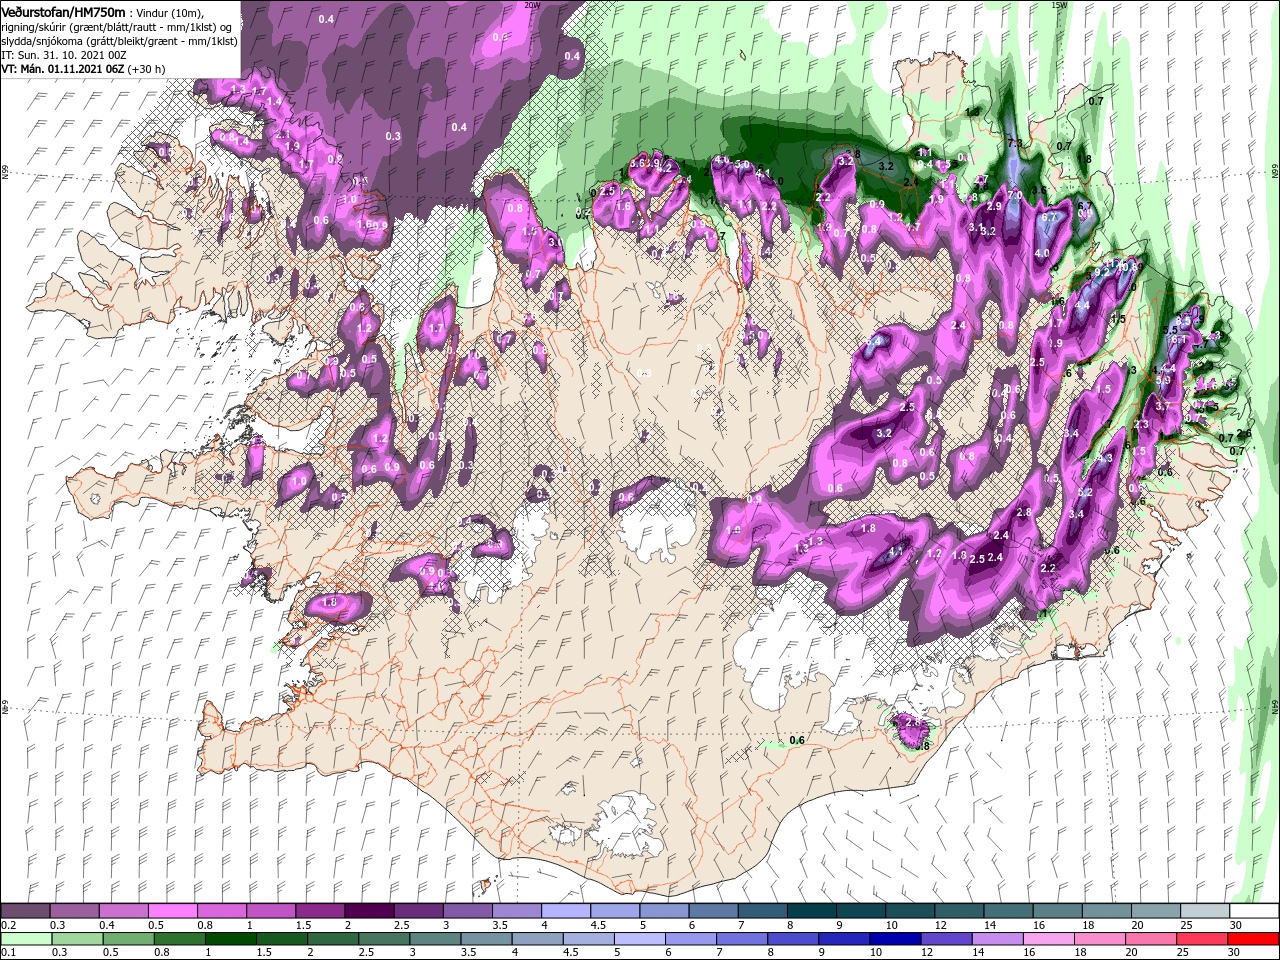Click the crimson swatch starting at 25, rain row
The image size is (1280, 960).
coord(1202,939)
